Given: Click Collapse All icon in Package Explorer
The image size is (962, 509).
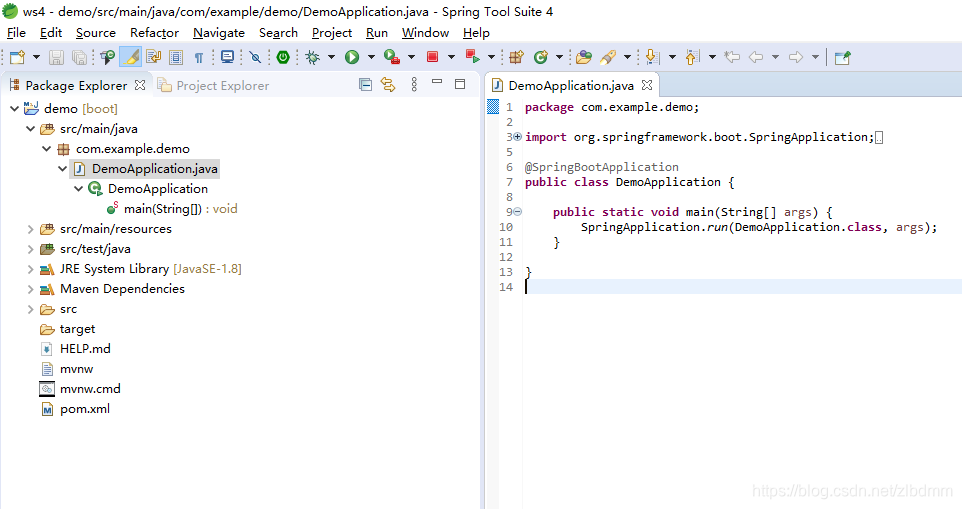Looking at the screenshot, I should tap(365, 85).
